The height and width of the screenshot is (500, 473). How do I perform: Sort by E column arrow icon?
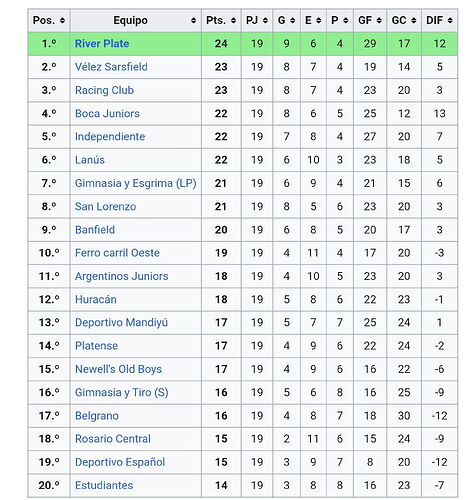pyautogui.click(x=319, y=21)
